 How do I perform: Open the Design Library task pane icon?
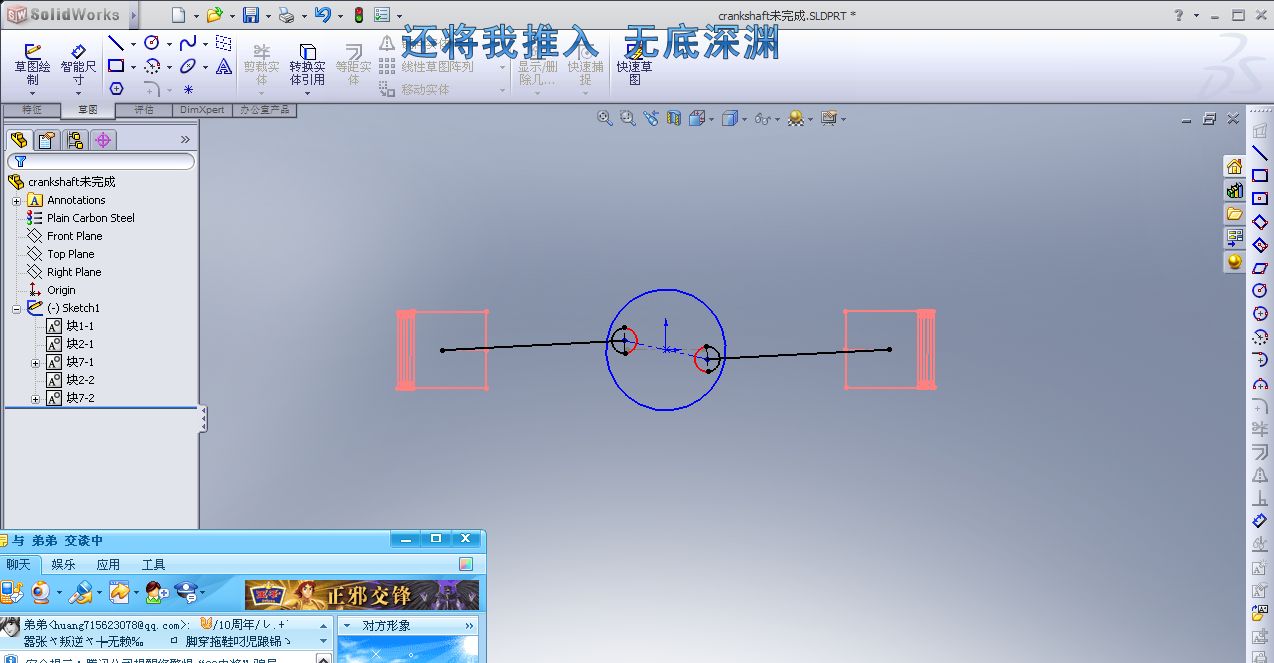click(1234, 190)
